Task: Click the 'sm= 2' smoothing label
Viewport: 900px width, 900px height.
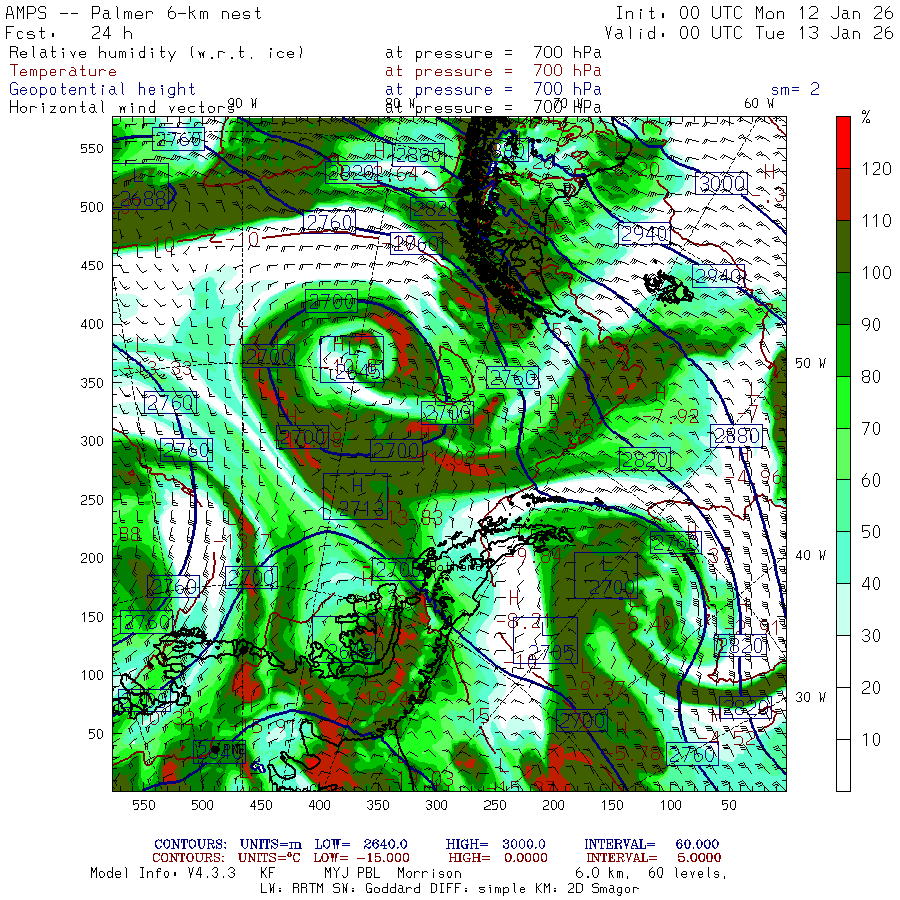Action: (795, 89)
